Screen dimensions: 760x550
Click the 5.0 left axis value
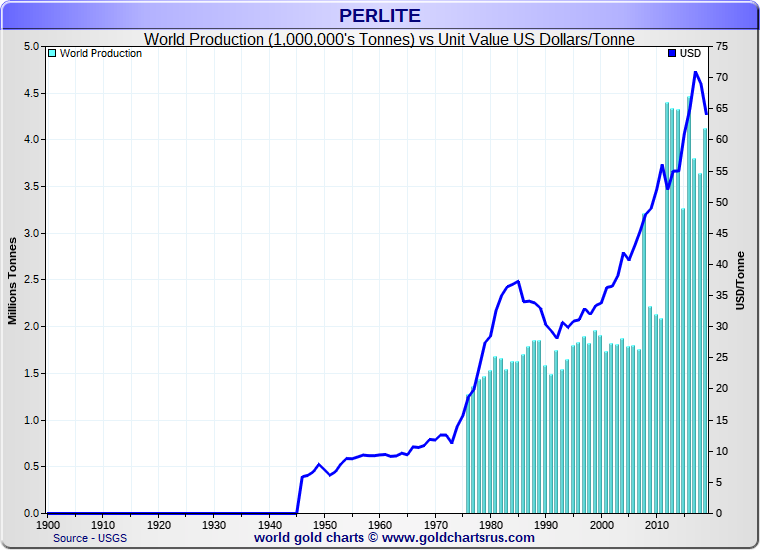coord(31,47)
